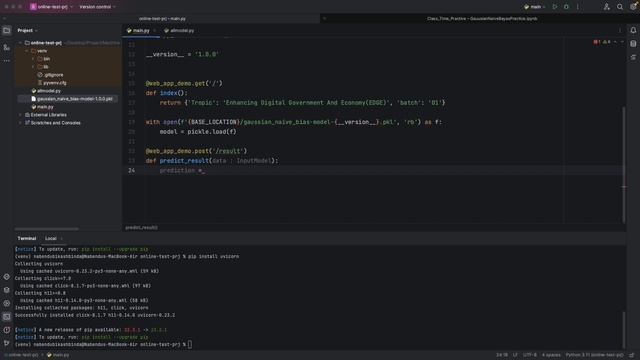640x360 pixels.
Task: Click the project panel horizontal scrollbar
Action: [47, 229]
